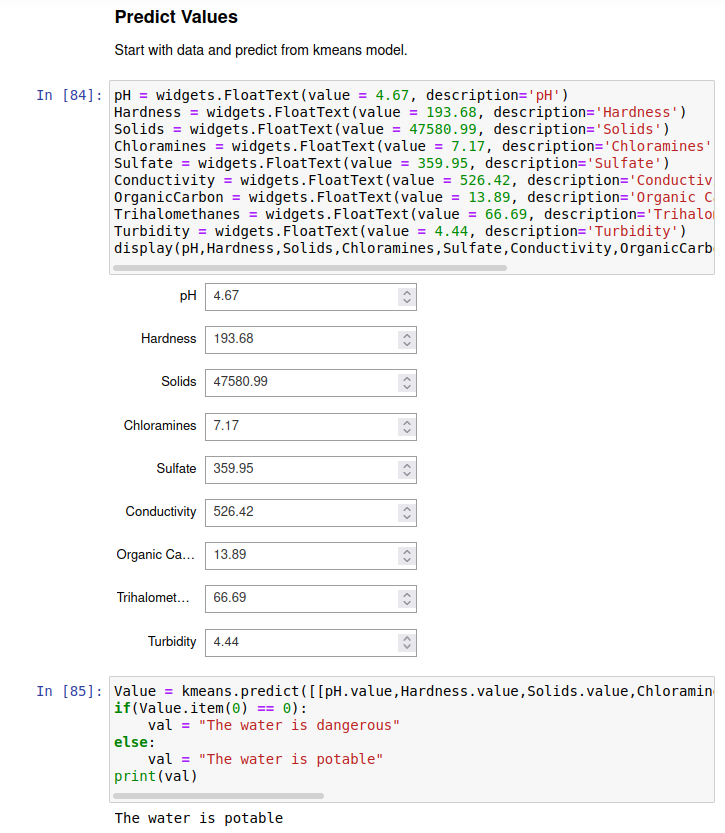
Task: Click the Turbidity value input field
Action: (310, 643)
